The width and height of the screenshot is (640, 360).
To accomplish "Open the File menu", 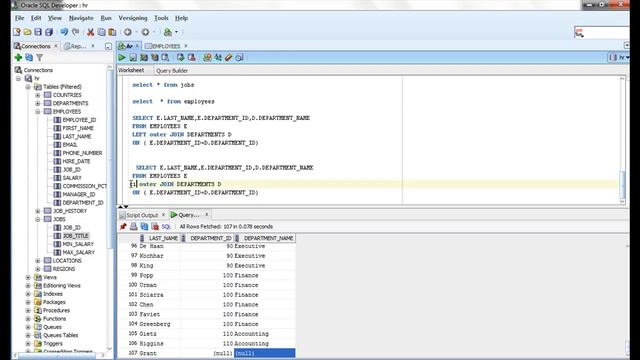I will pos(19,18).
